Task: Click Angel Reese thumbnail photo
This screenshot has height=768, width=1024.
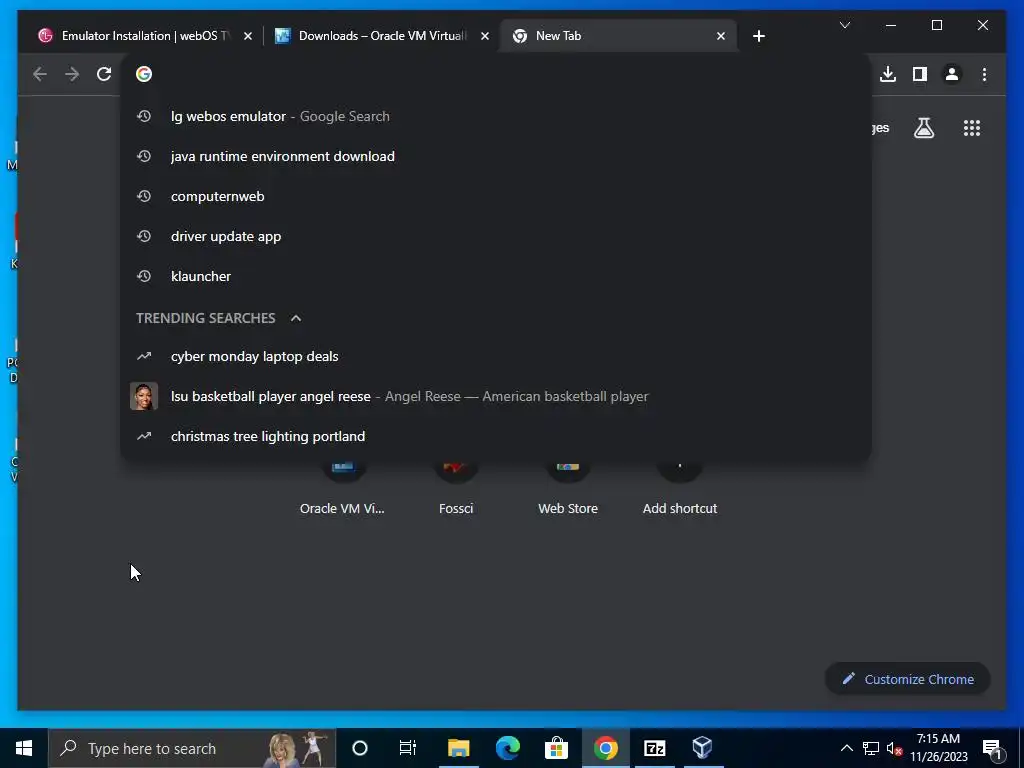Action: tap(144, 396)
